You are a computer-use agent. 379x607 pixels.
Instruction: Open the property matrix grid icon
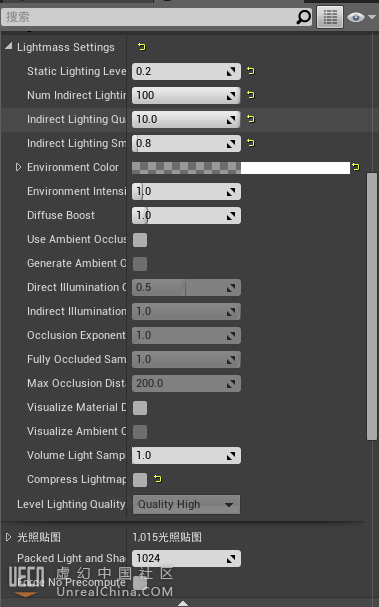[330, 17]
